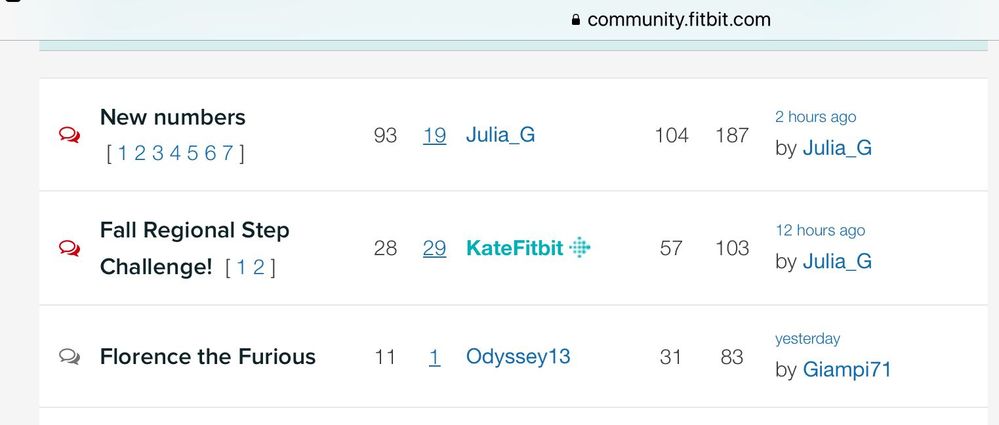Viewport: 999px width, 425px height.
Task: Click the 19 count link in New numbers row
Action: point(435,135)
